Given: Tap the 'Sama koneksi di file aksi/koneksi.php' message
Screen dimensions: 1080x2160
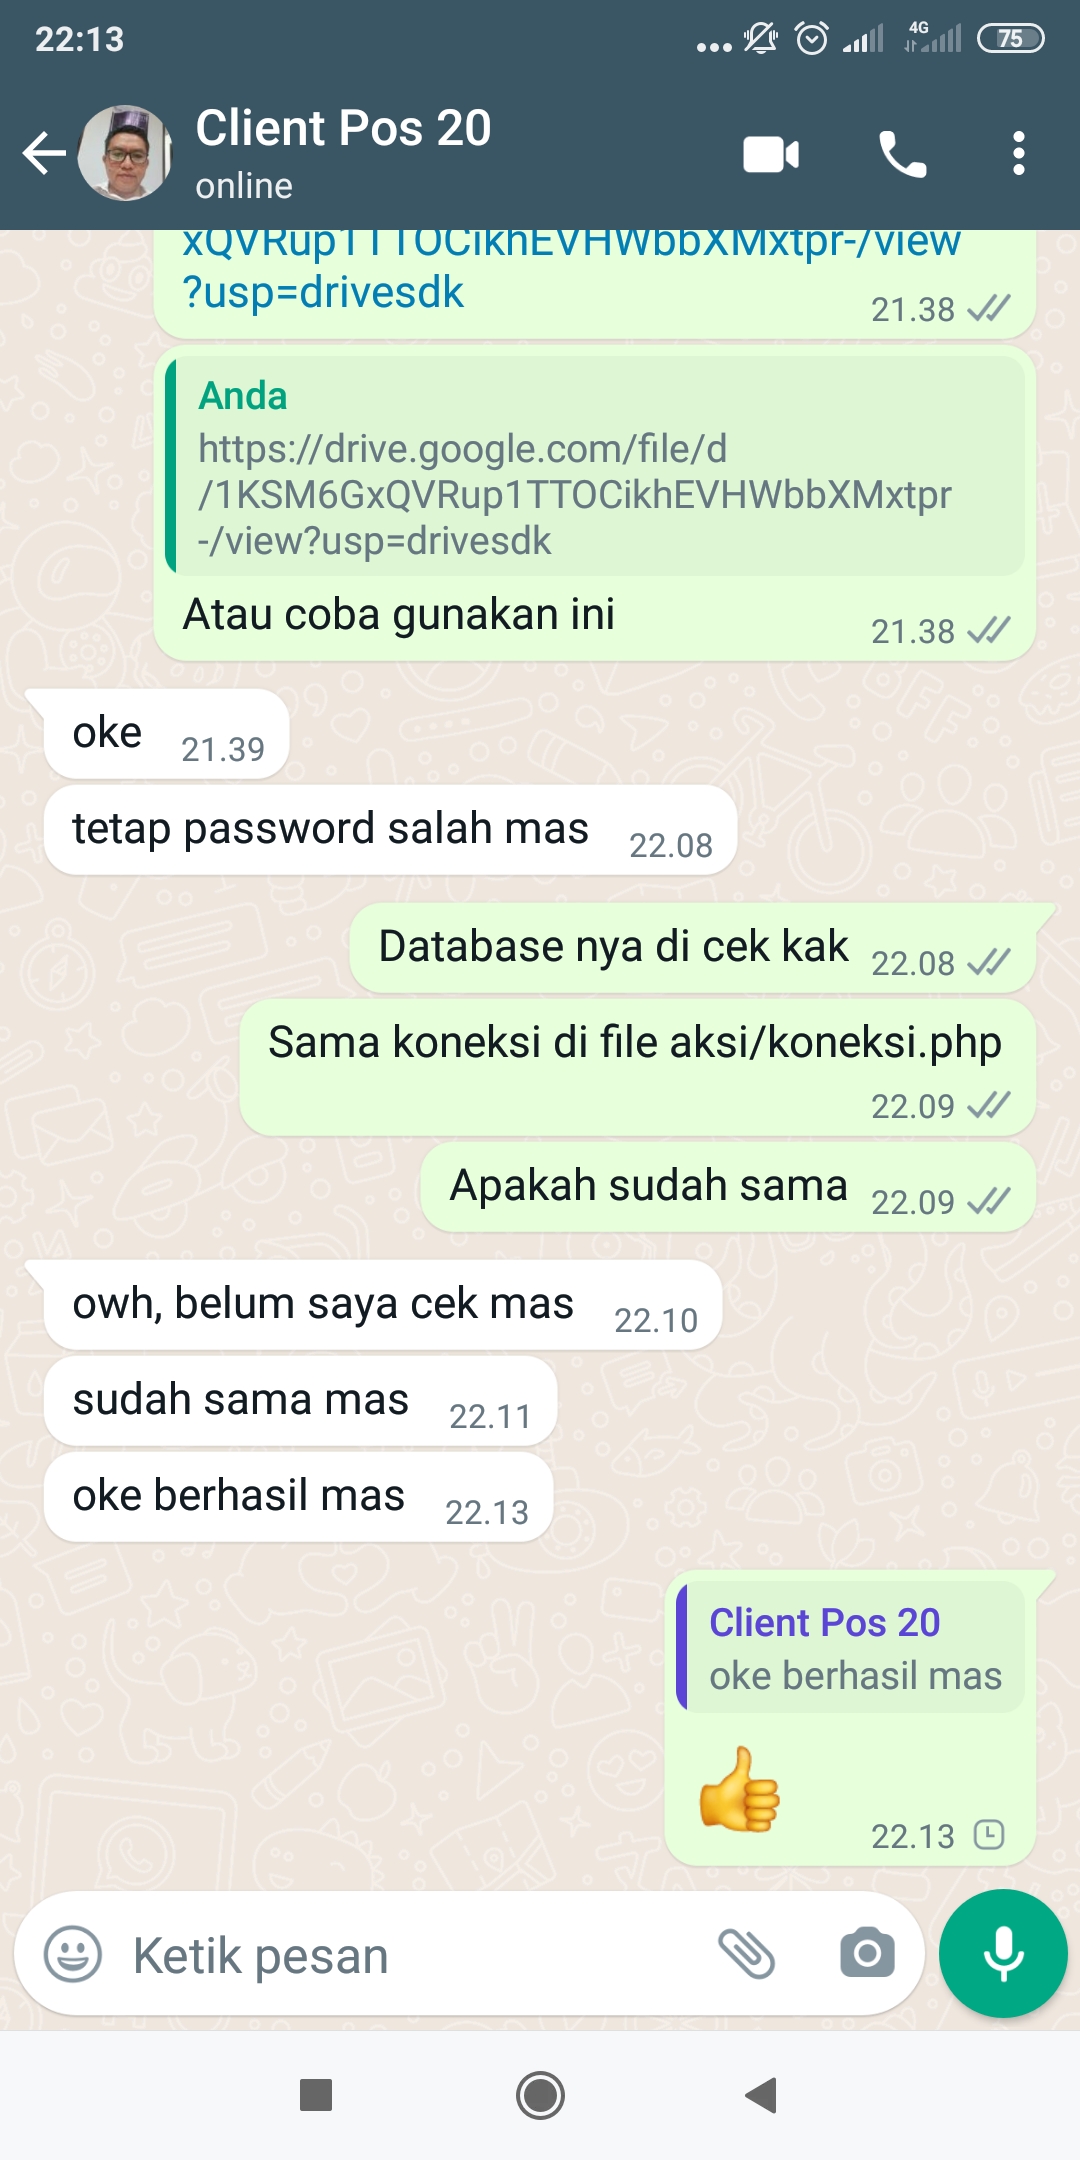Looking at the screenshot, I should [x=637, y=1067].
